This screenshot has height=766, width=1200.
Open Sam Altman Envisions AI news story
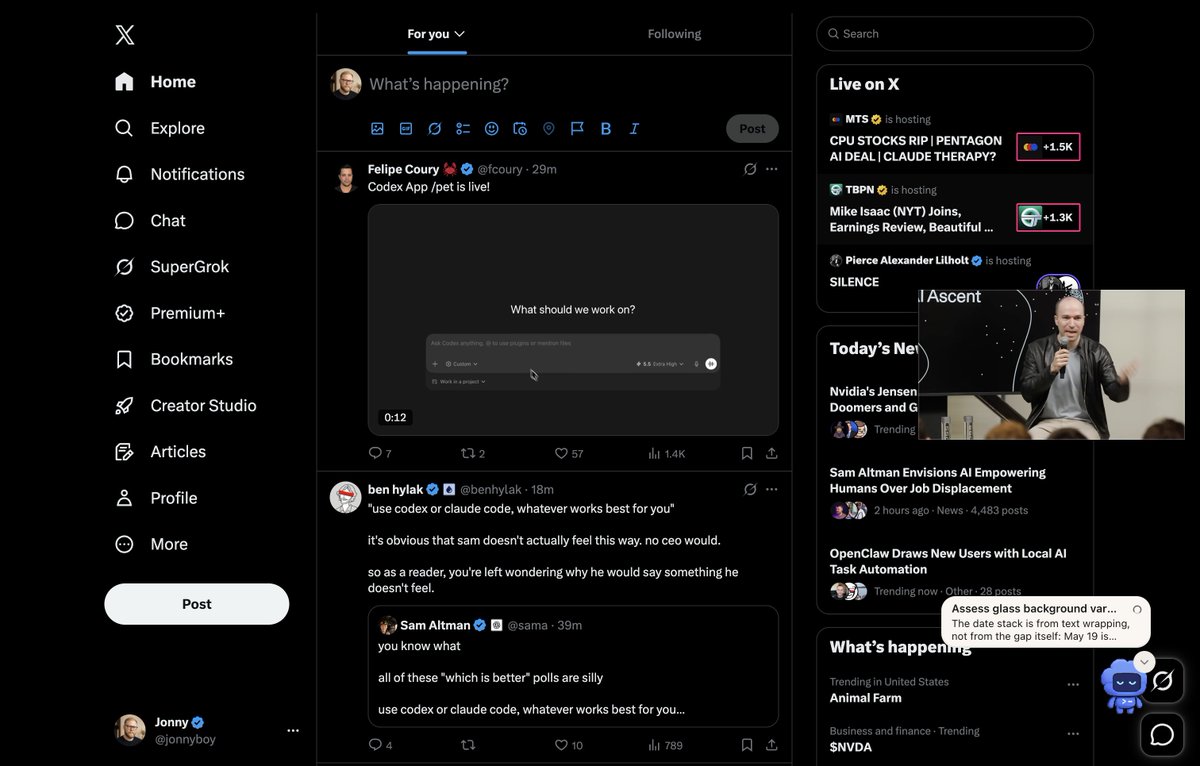click(x=938, y=480)
